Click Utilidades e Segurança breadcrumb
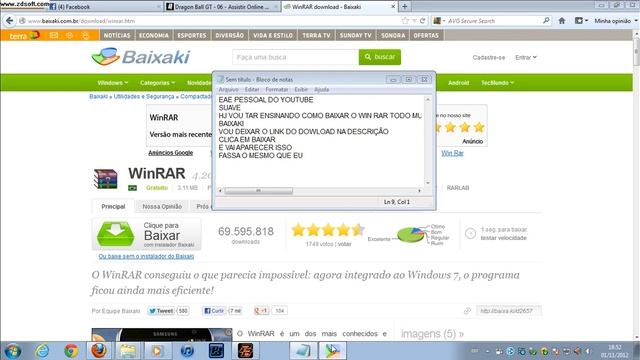Image resolution: width=640 pixels, height=360 pixels. tap(144, 96)
